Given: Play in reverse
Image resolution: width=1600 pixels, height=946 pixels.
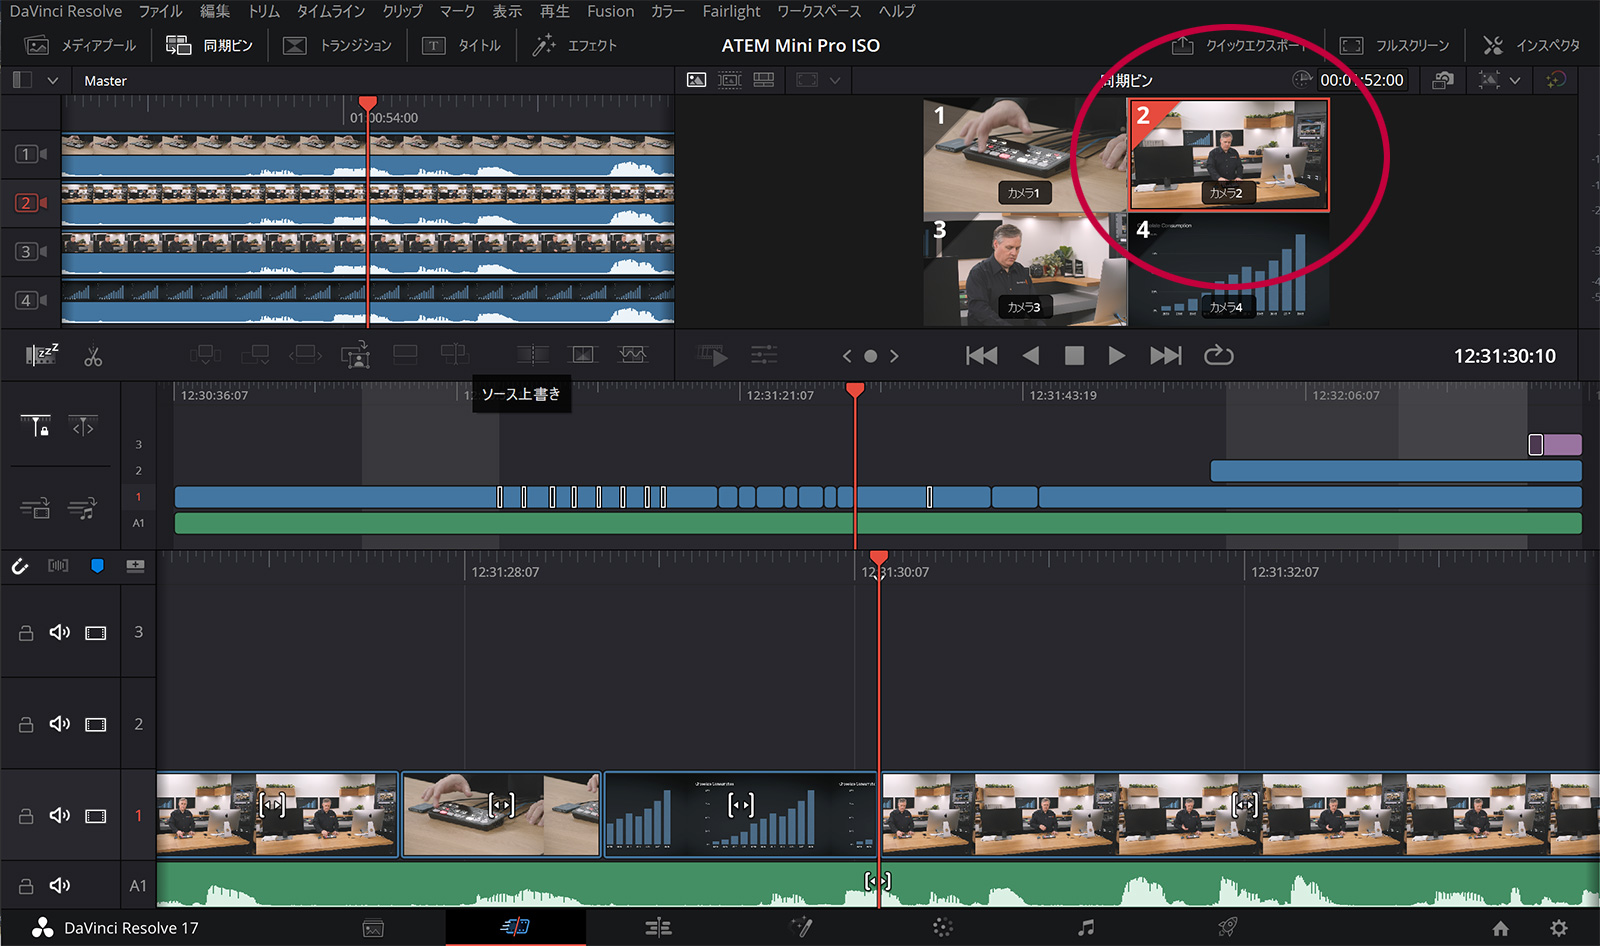Looking at the screenshot, I should click(1031, 356).
